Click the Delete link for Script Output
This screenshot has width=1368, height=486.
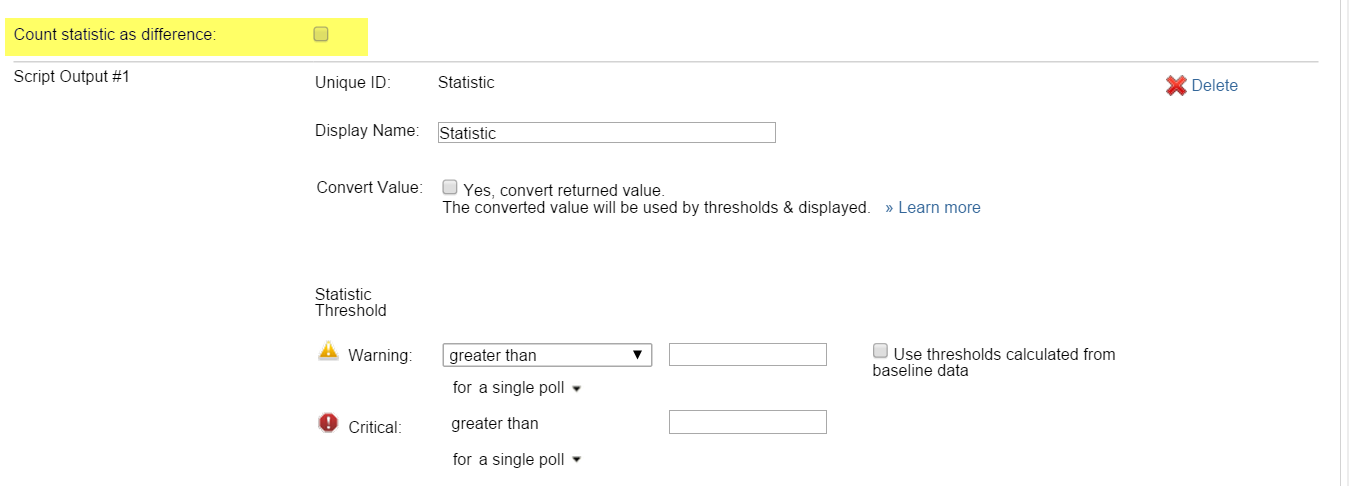coord(1214,86)
